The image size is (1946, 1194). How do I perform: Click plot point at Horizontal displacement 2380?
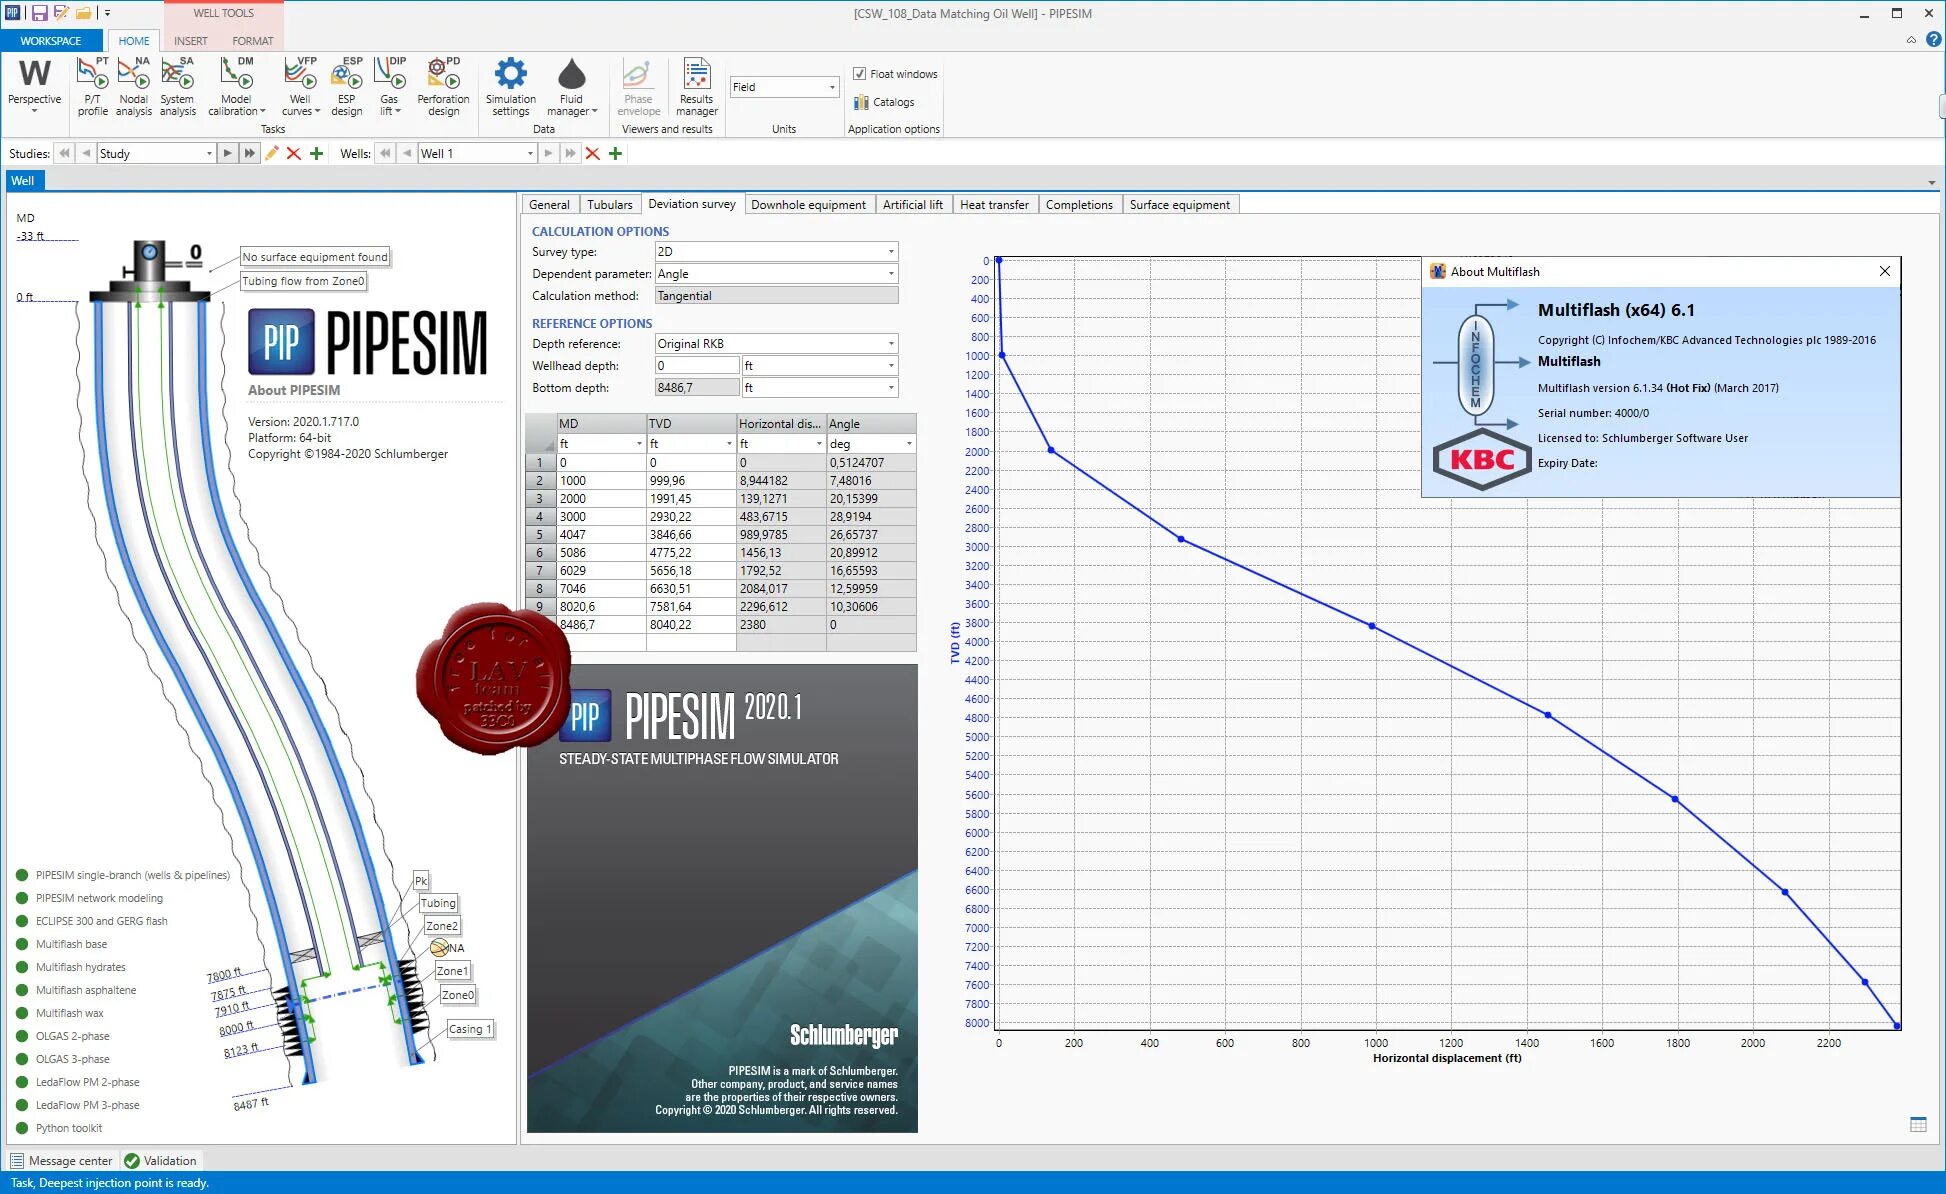(x=1897, y=1025)
